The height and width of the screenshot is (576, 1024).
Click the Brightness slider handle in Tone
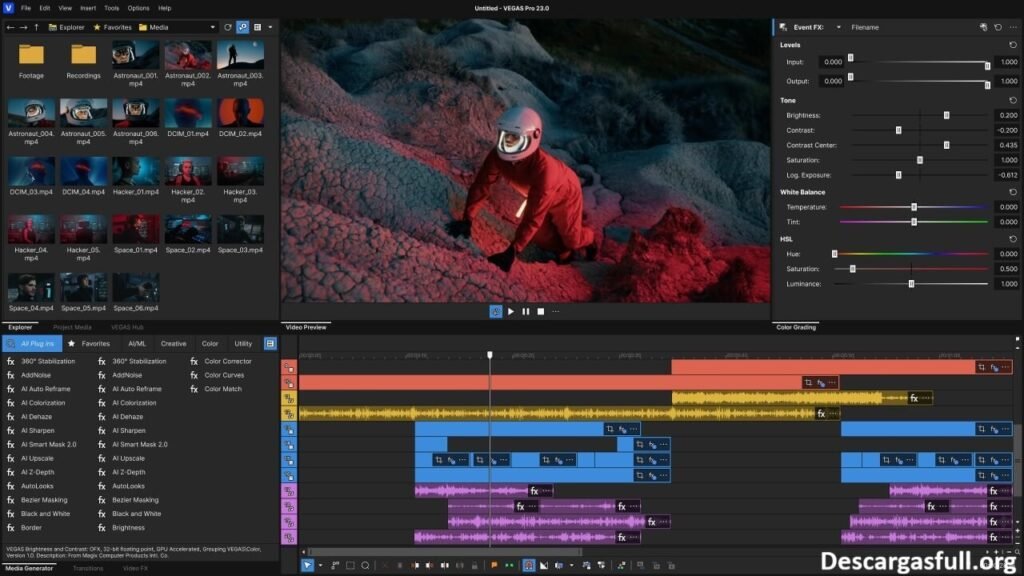click(946, 115)
